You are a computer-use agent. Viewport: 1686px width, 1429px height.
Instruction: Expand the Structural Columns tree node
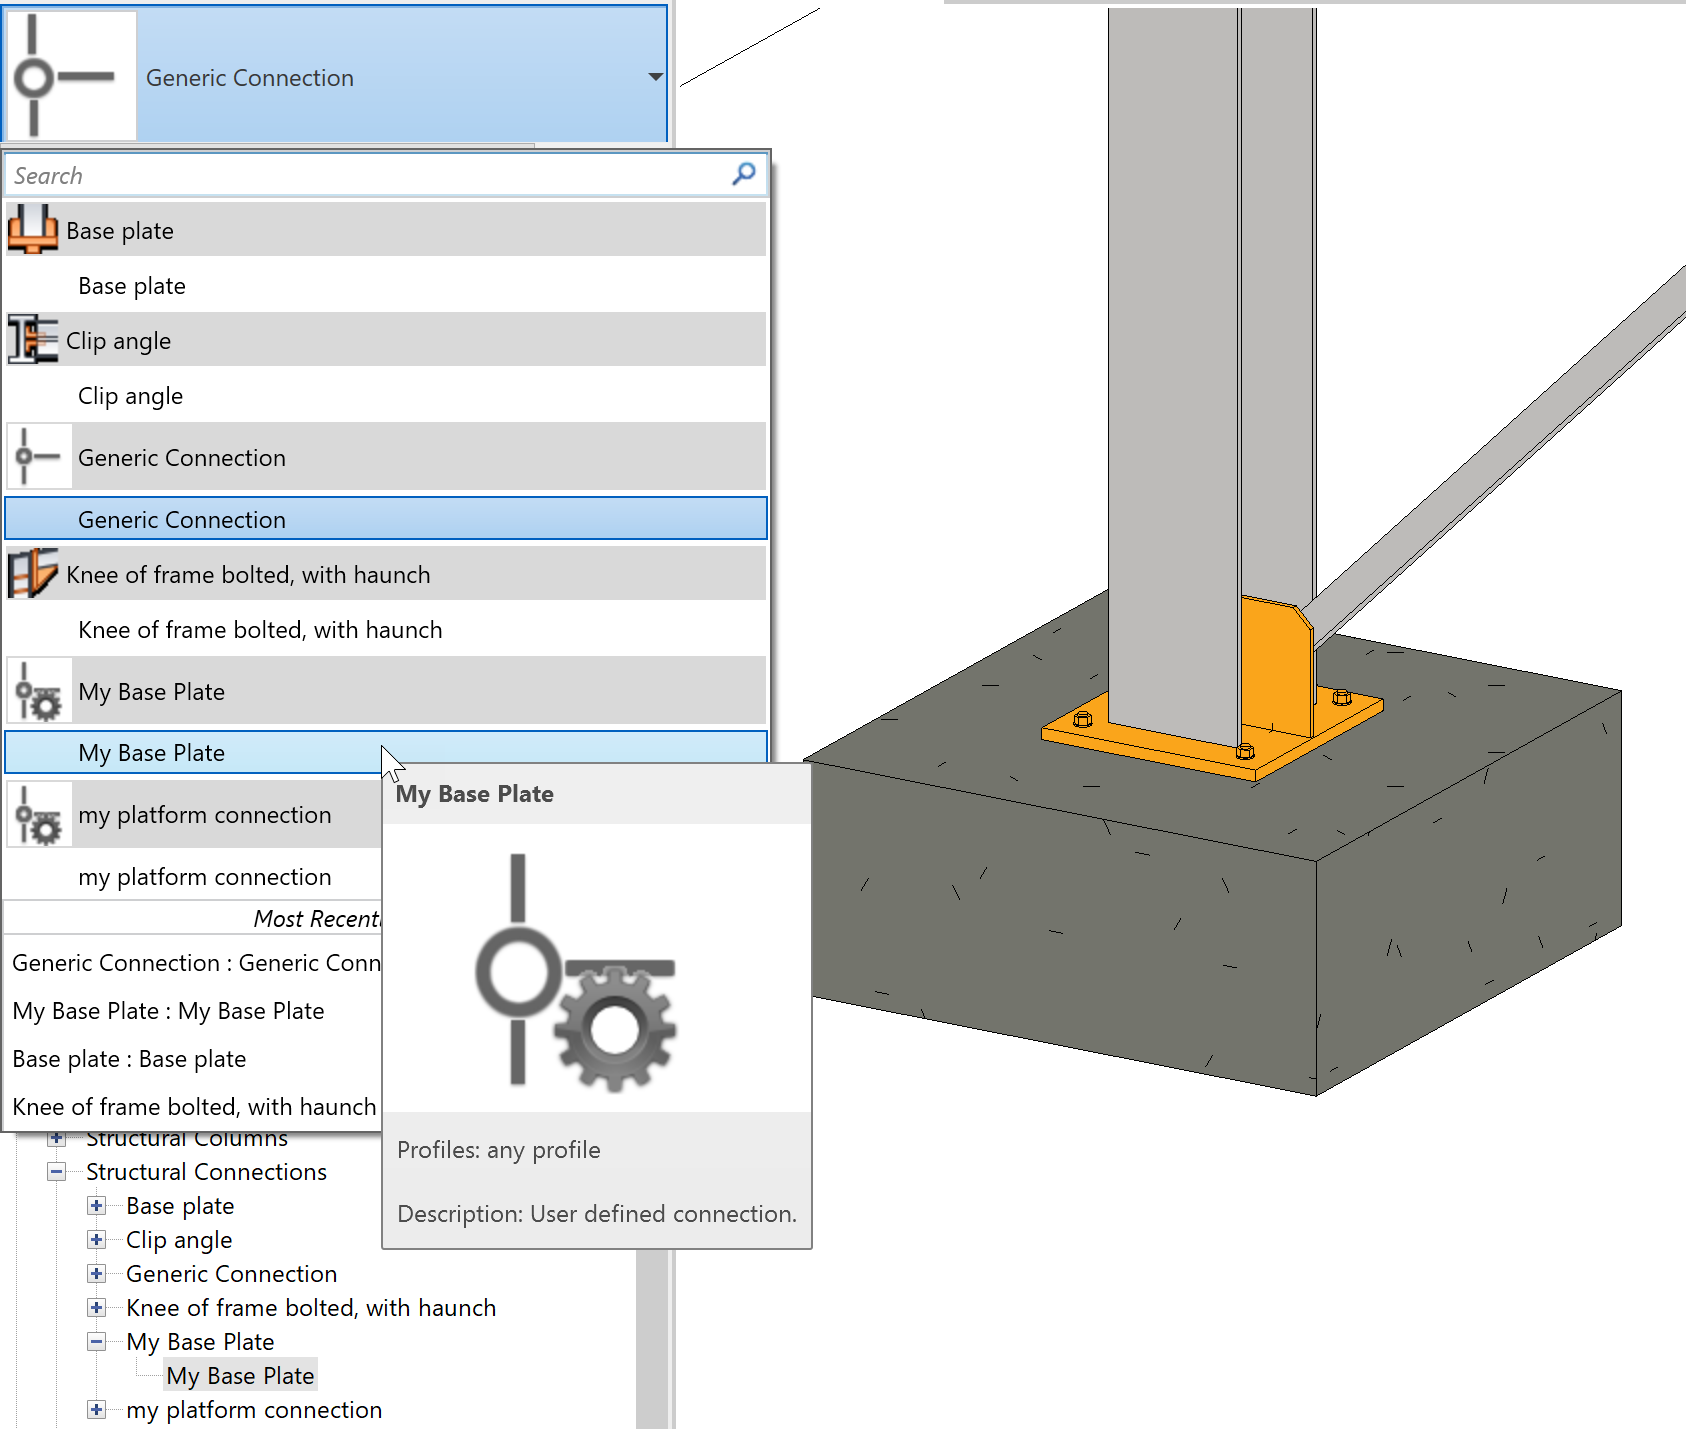pyautogui.click(x=56, y=1137)
